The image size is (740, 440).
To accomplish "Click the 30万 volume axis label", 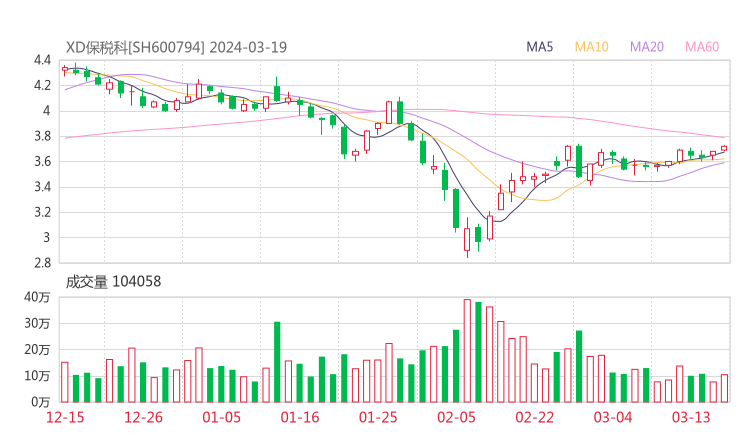I will point(37,324).
